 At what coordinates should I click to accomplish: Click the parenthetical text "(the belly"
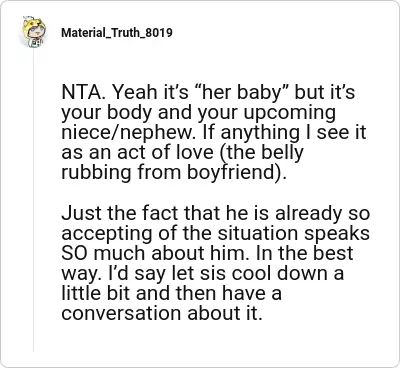pos(261,153)
